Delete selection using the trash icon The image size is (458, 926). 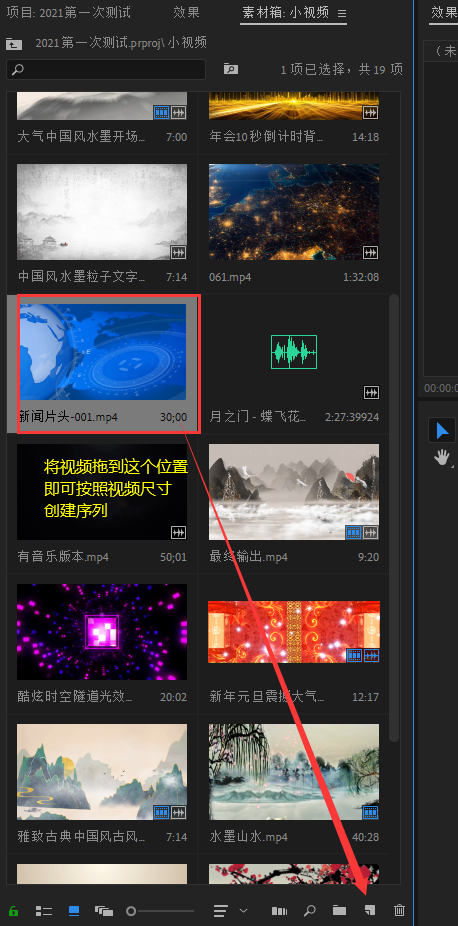coord(400,911)
